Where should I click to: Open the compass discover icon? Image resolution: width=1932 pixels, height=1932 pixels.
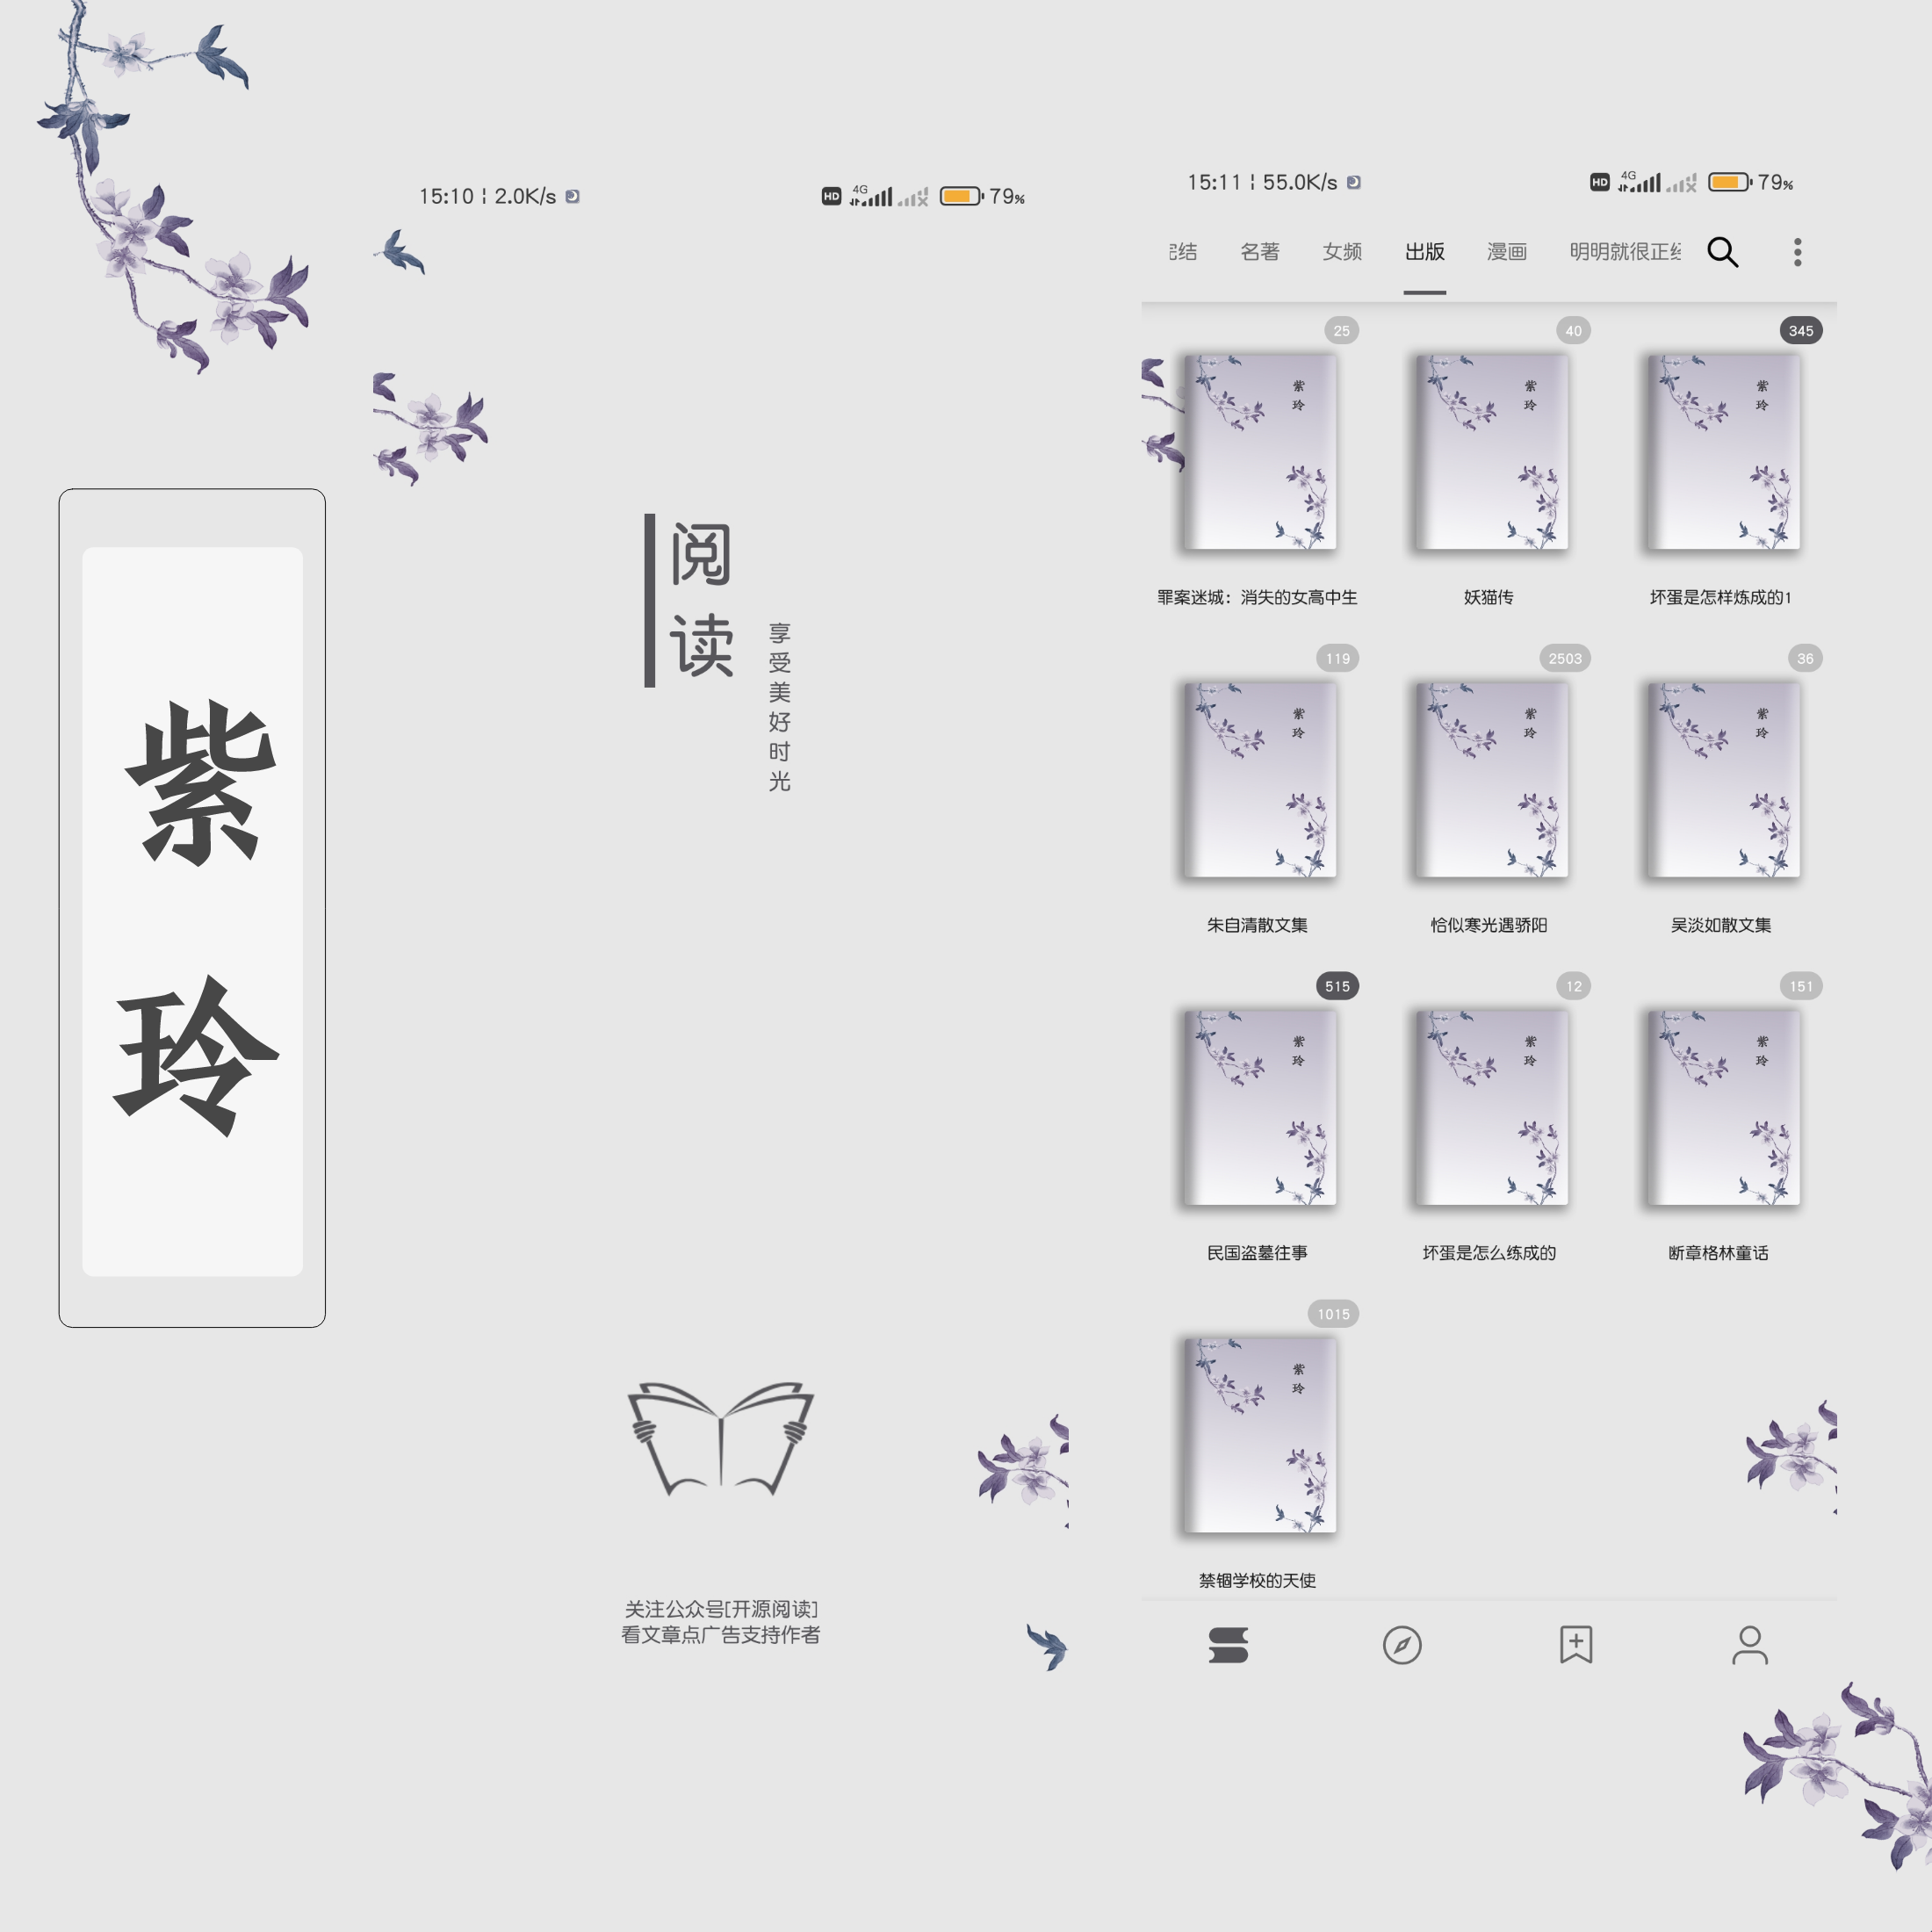pos(1402,1645)
